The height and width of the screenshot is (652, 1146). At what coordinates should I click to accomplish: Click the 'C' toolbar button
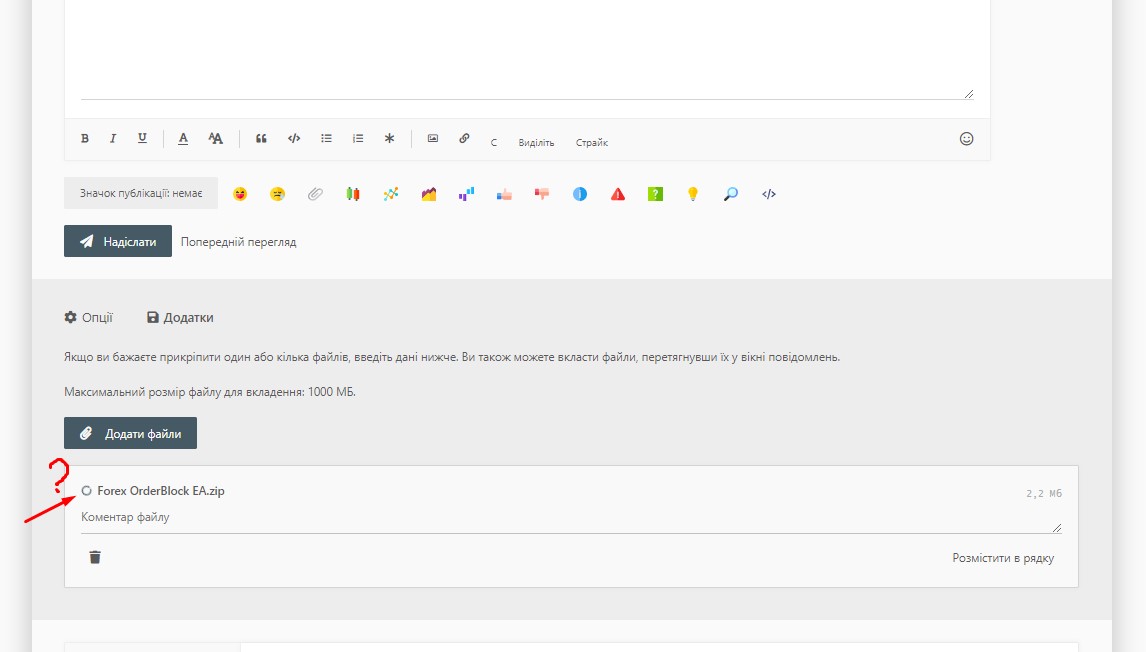[x=494, y=143]
